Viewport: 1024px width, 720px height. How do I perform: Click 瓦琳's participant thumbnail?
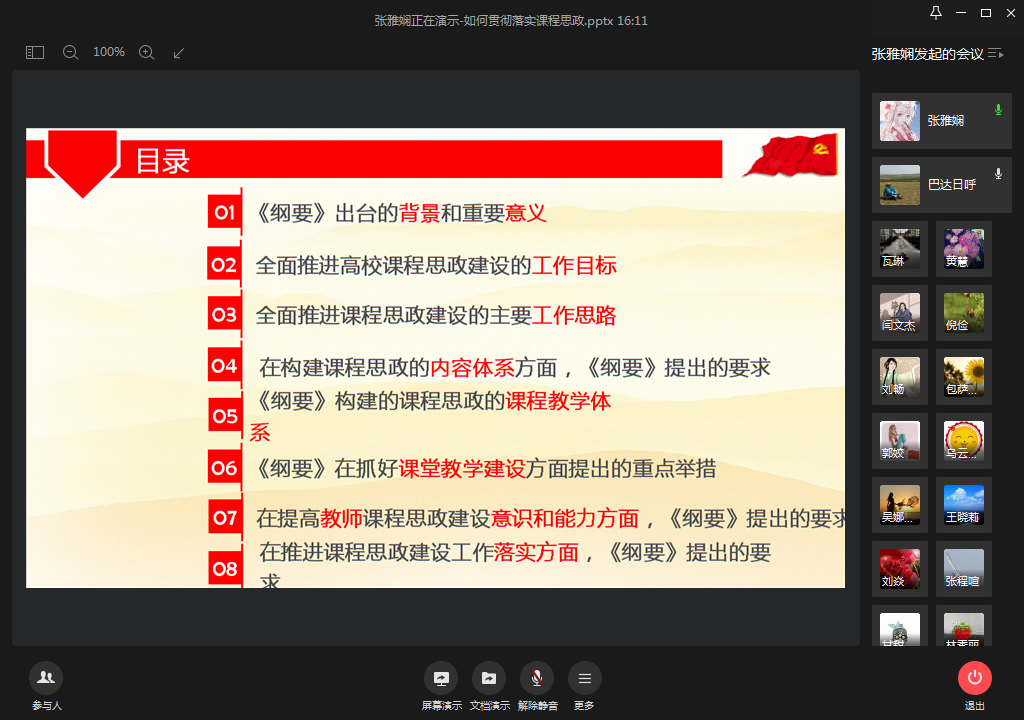[900, 248]
